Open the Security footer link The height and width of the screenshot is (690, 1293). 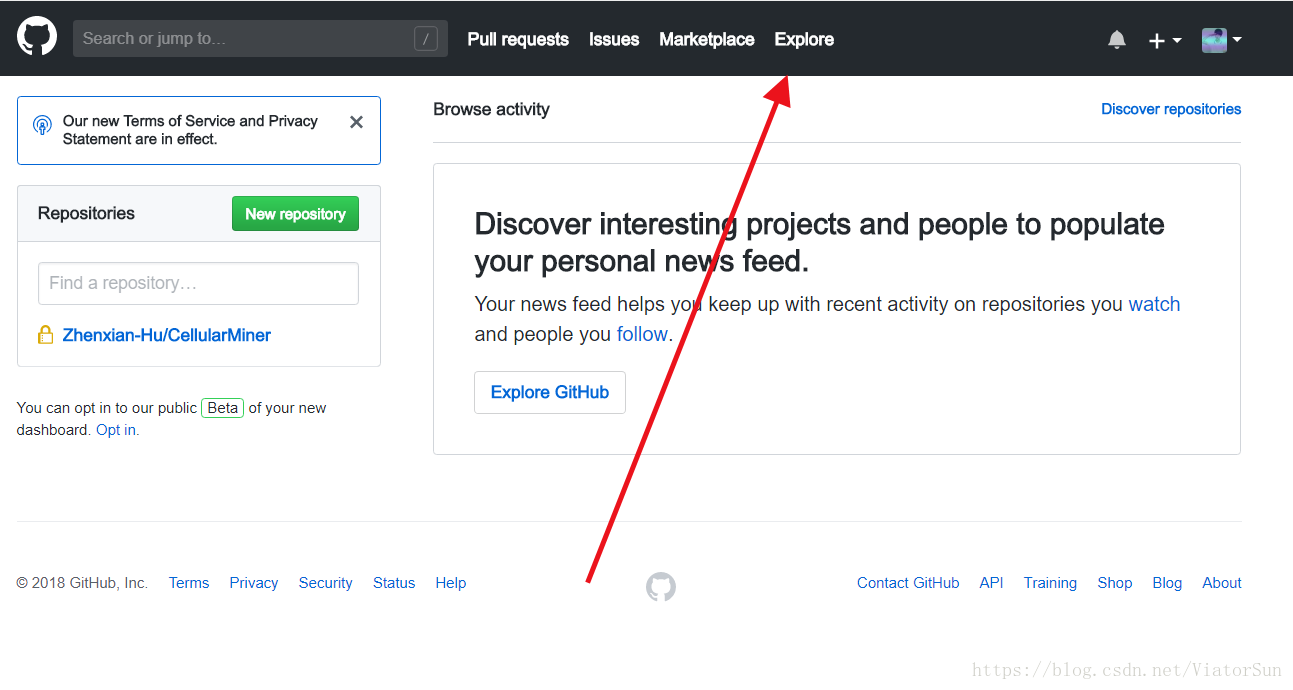(326, 583)
